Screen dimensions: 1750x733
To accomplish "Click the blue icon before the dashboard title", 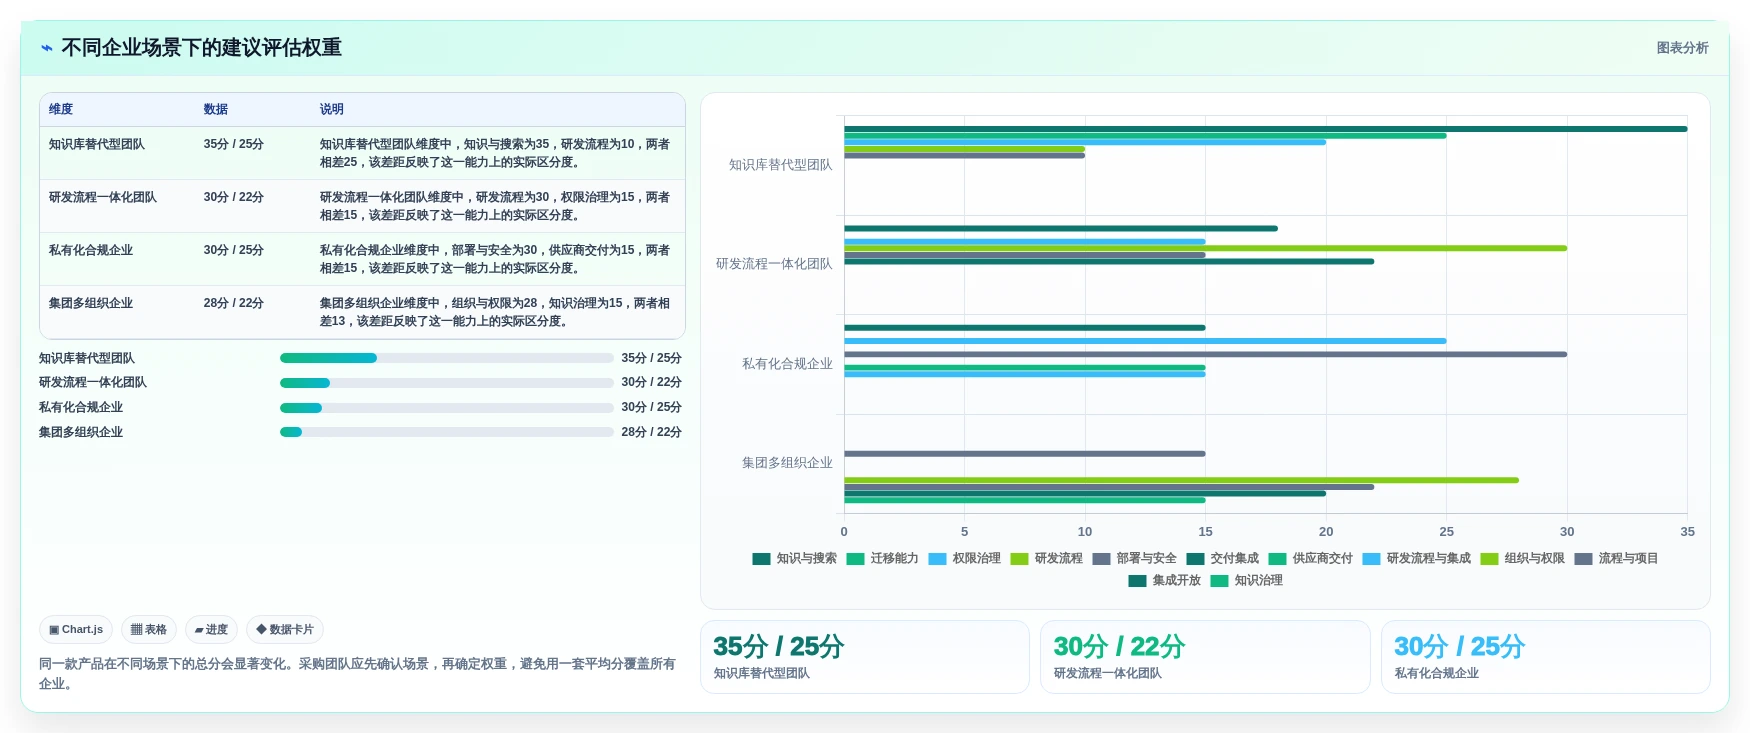I will [x=46, y=47].
